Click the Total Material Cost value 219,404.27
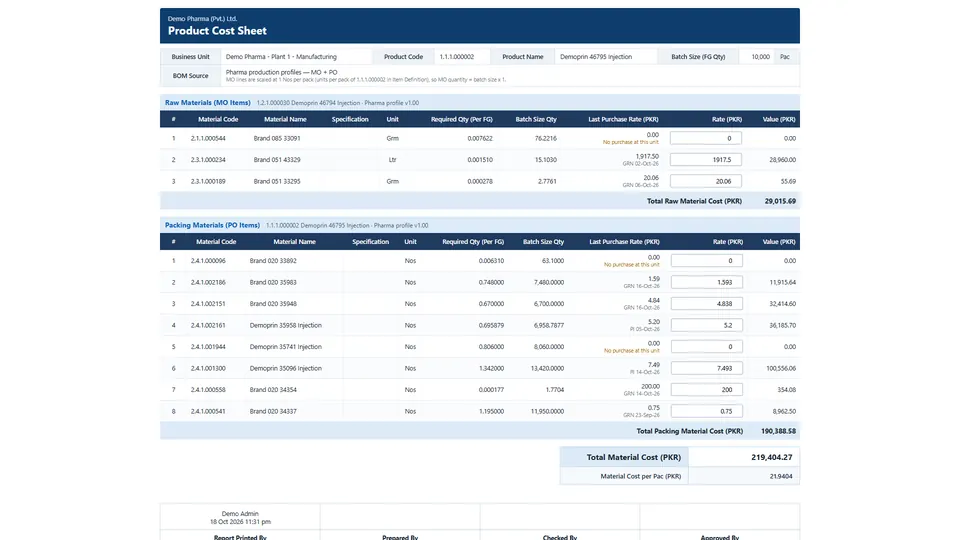 [771, 457]
